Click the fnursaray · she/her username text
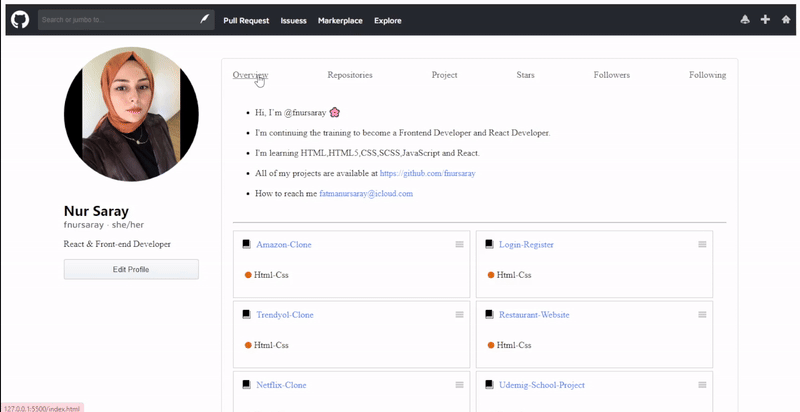Viewport: 800px width, 412px height. (x=104, y=225)
